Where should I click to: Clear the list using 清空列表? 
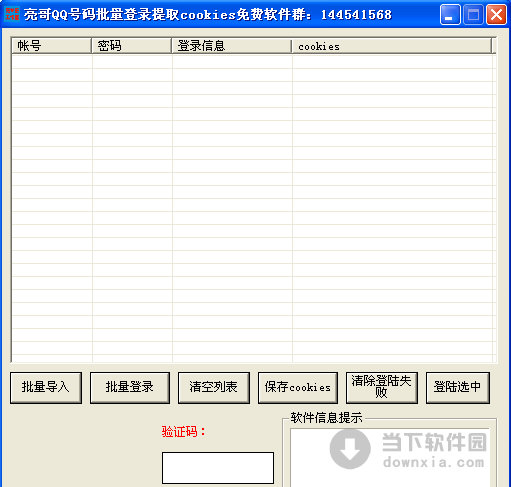pos(214,388)
